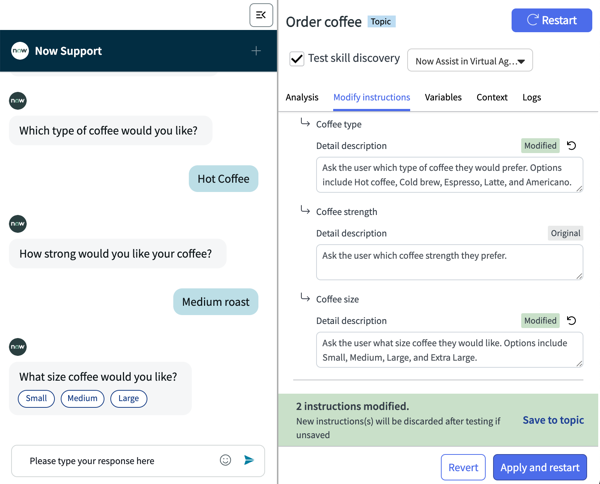Open the Variables tab
The width and height of the screenshot is (600, 484).
(x=443, y=98)
